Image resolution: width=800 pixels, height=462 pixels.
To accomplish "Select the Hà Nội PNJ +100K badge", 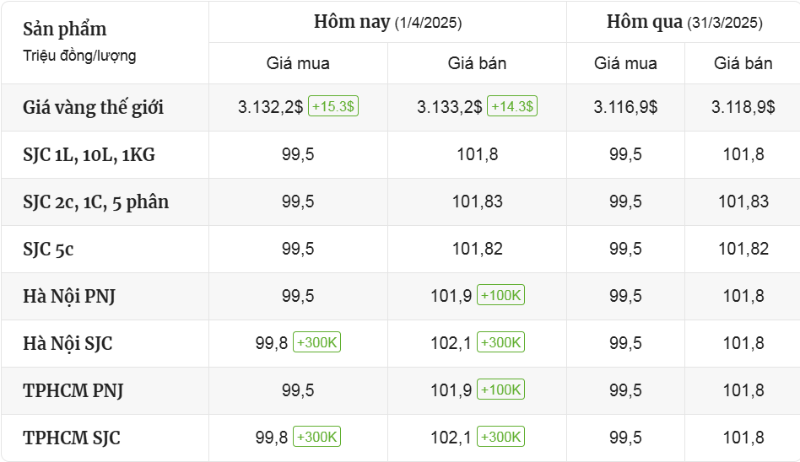I will (x=501, y=295).
